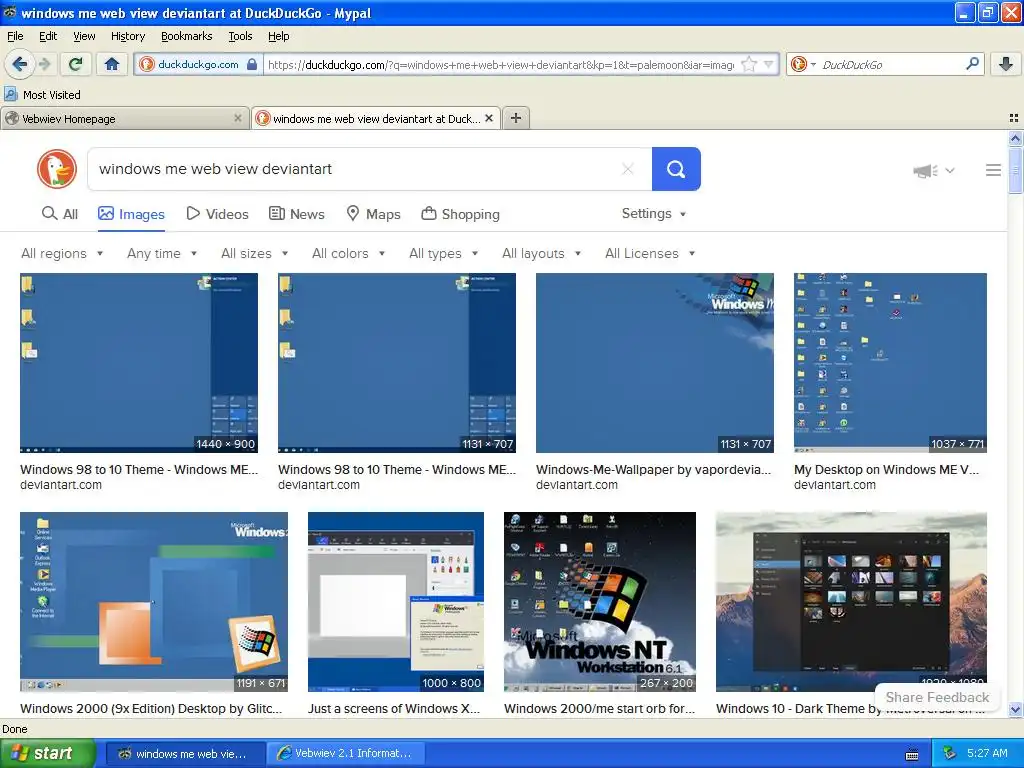This screenshot has width=1024, height=768.
Task: Open the Bookmarks menu
Action: coord(187,36)
